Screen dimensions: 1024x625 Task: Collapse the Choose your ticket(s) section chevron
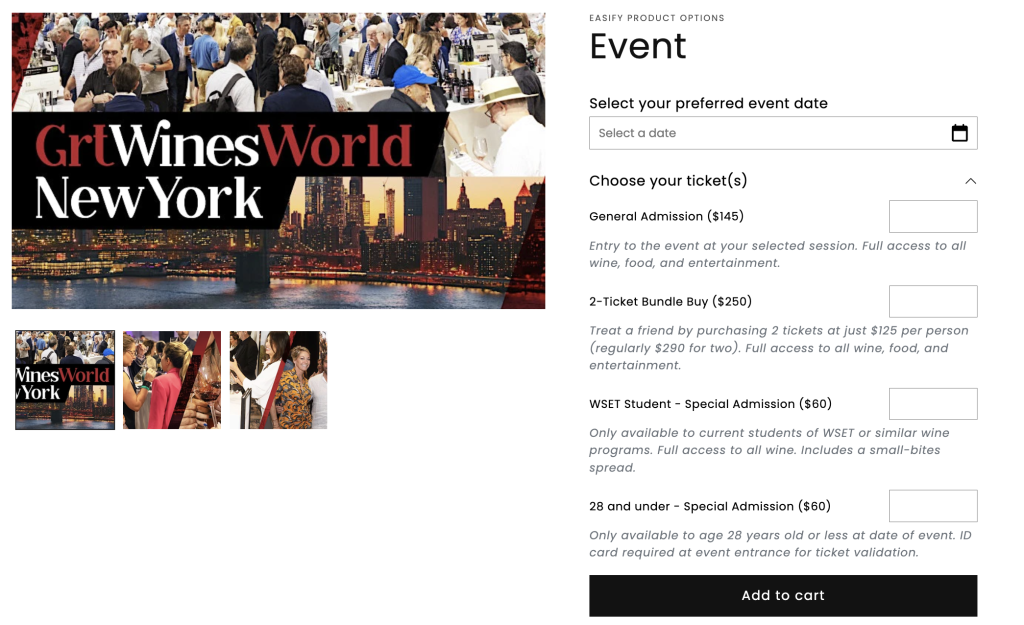coord(970,181)
